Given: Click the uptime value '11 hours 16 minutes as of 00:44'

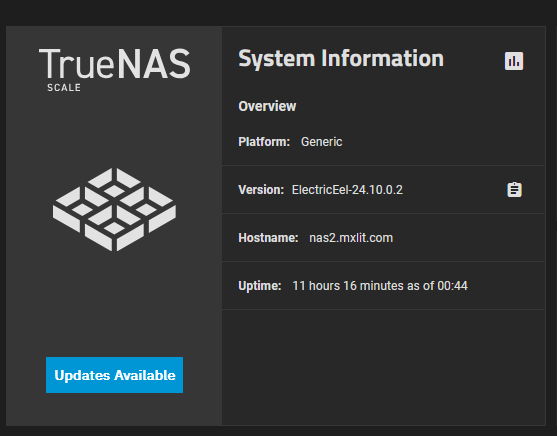Looking at the screenshot, I should [x=380, y=286].
